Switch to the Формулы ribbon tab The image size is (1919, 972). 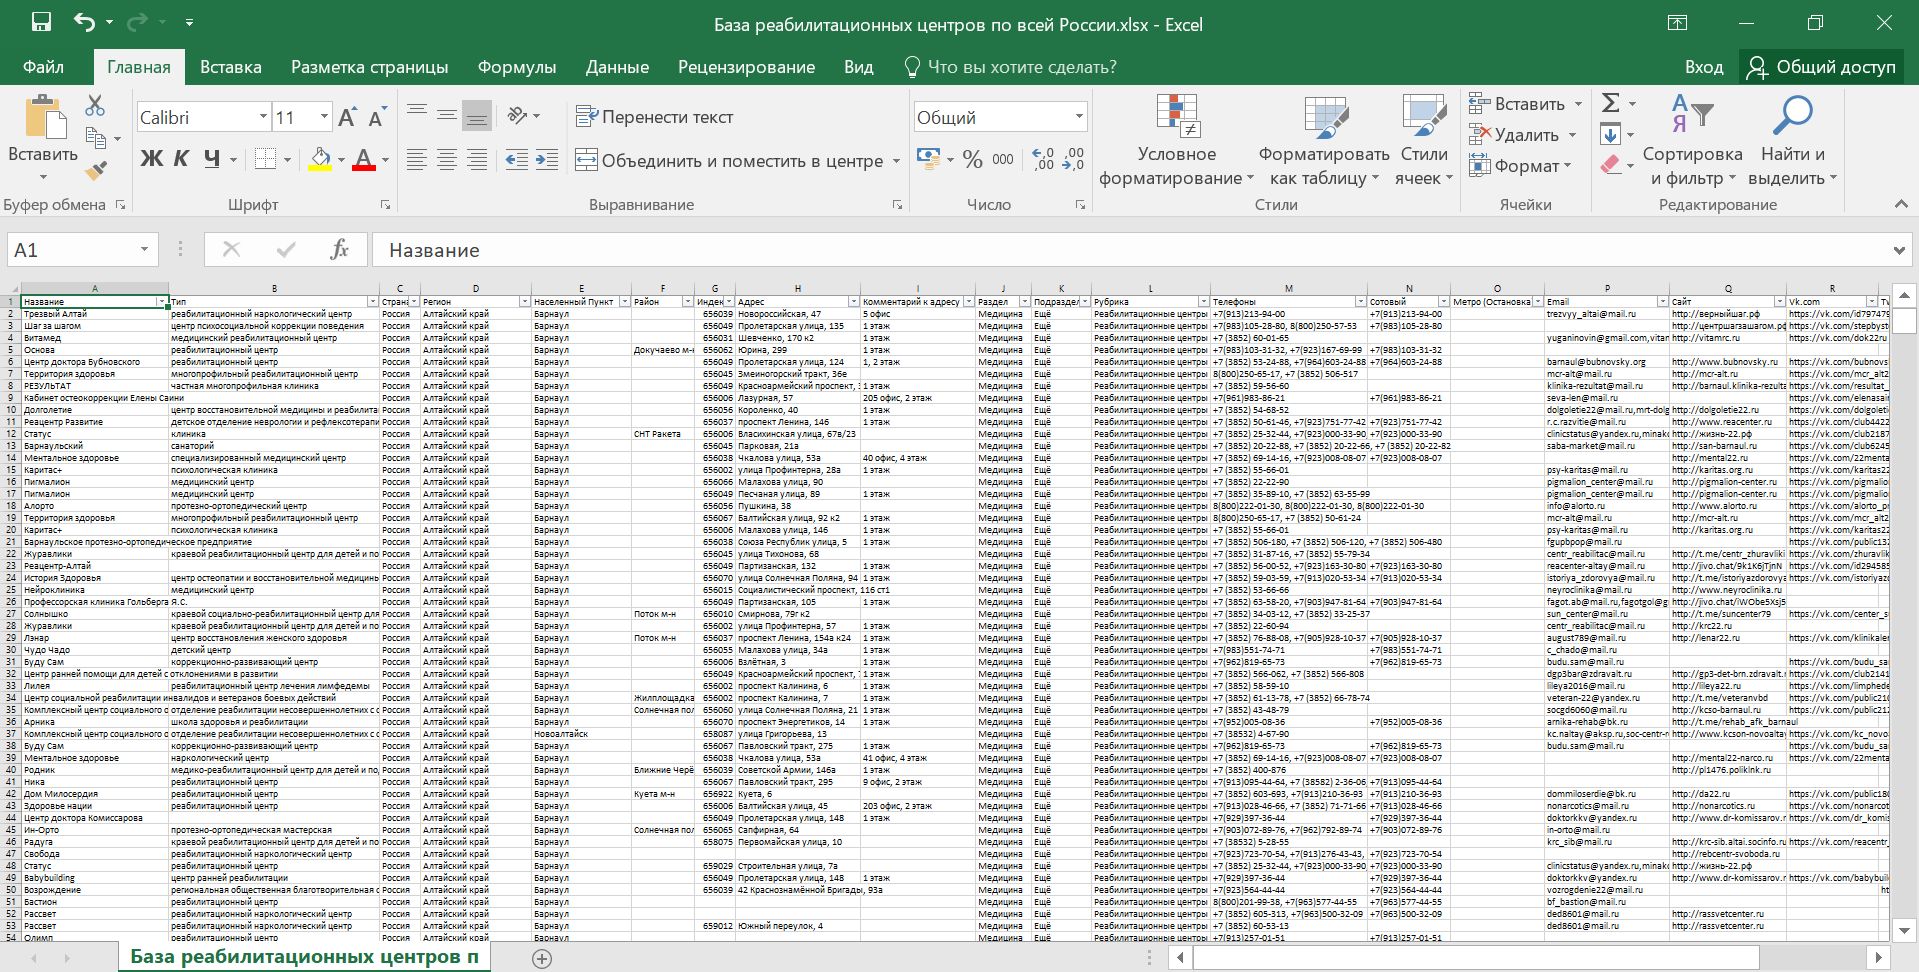(x=516, y=67)
